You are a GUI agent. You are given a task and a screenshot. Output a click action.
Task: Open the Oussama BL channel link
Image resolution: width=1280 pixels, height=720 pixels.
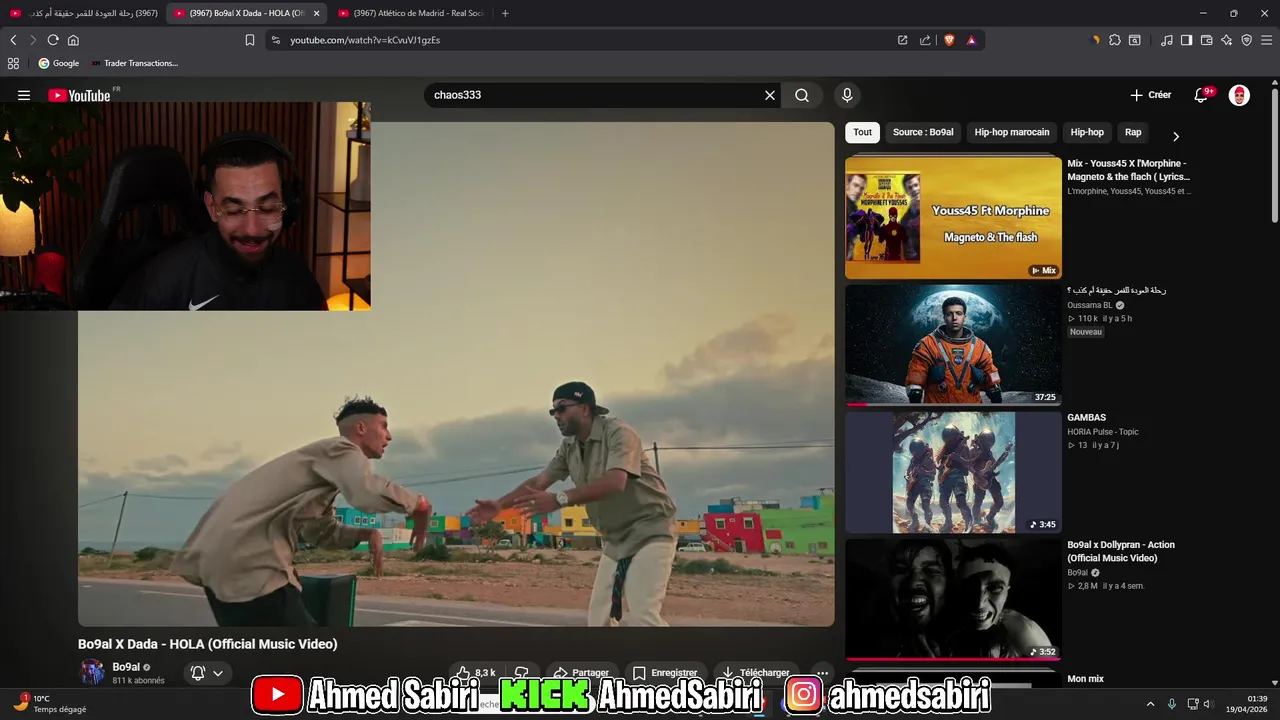(1090, 305)
